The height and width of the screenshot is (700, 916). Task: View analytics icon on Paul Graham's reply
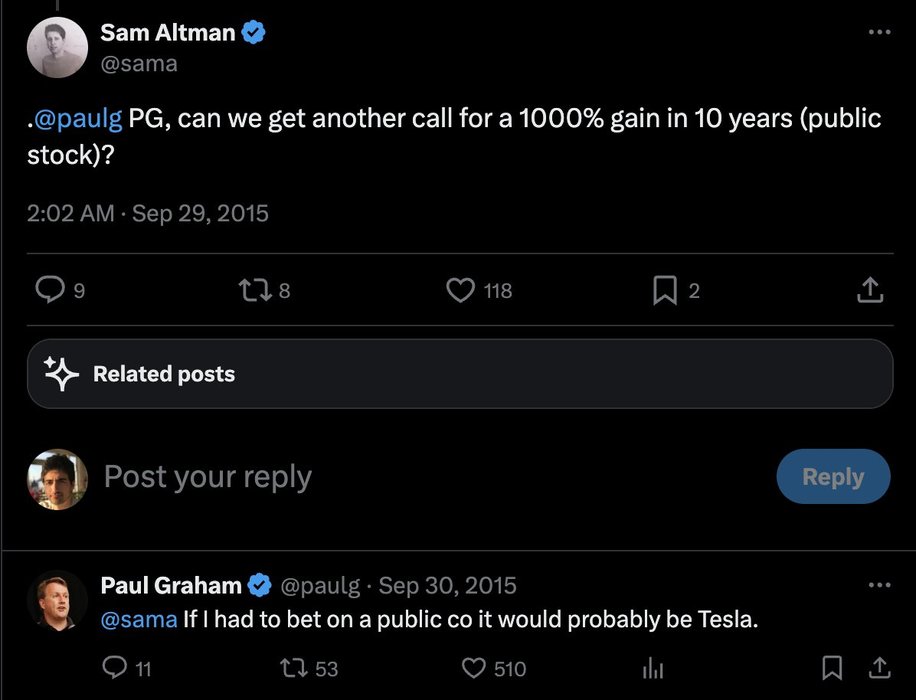coord(653,668)
